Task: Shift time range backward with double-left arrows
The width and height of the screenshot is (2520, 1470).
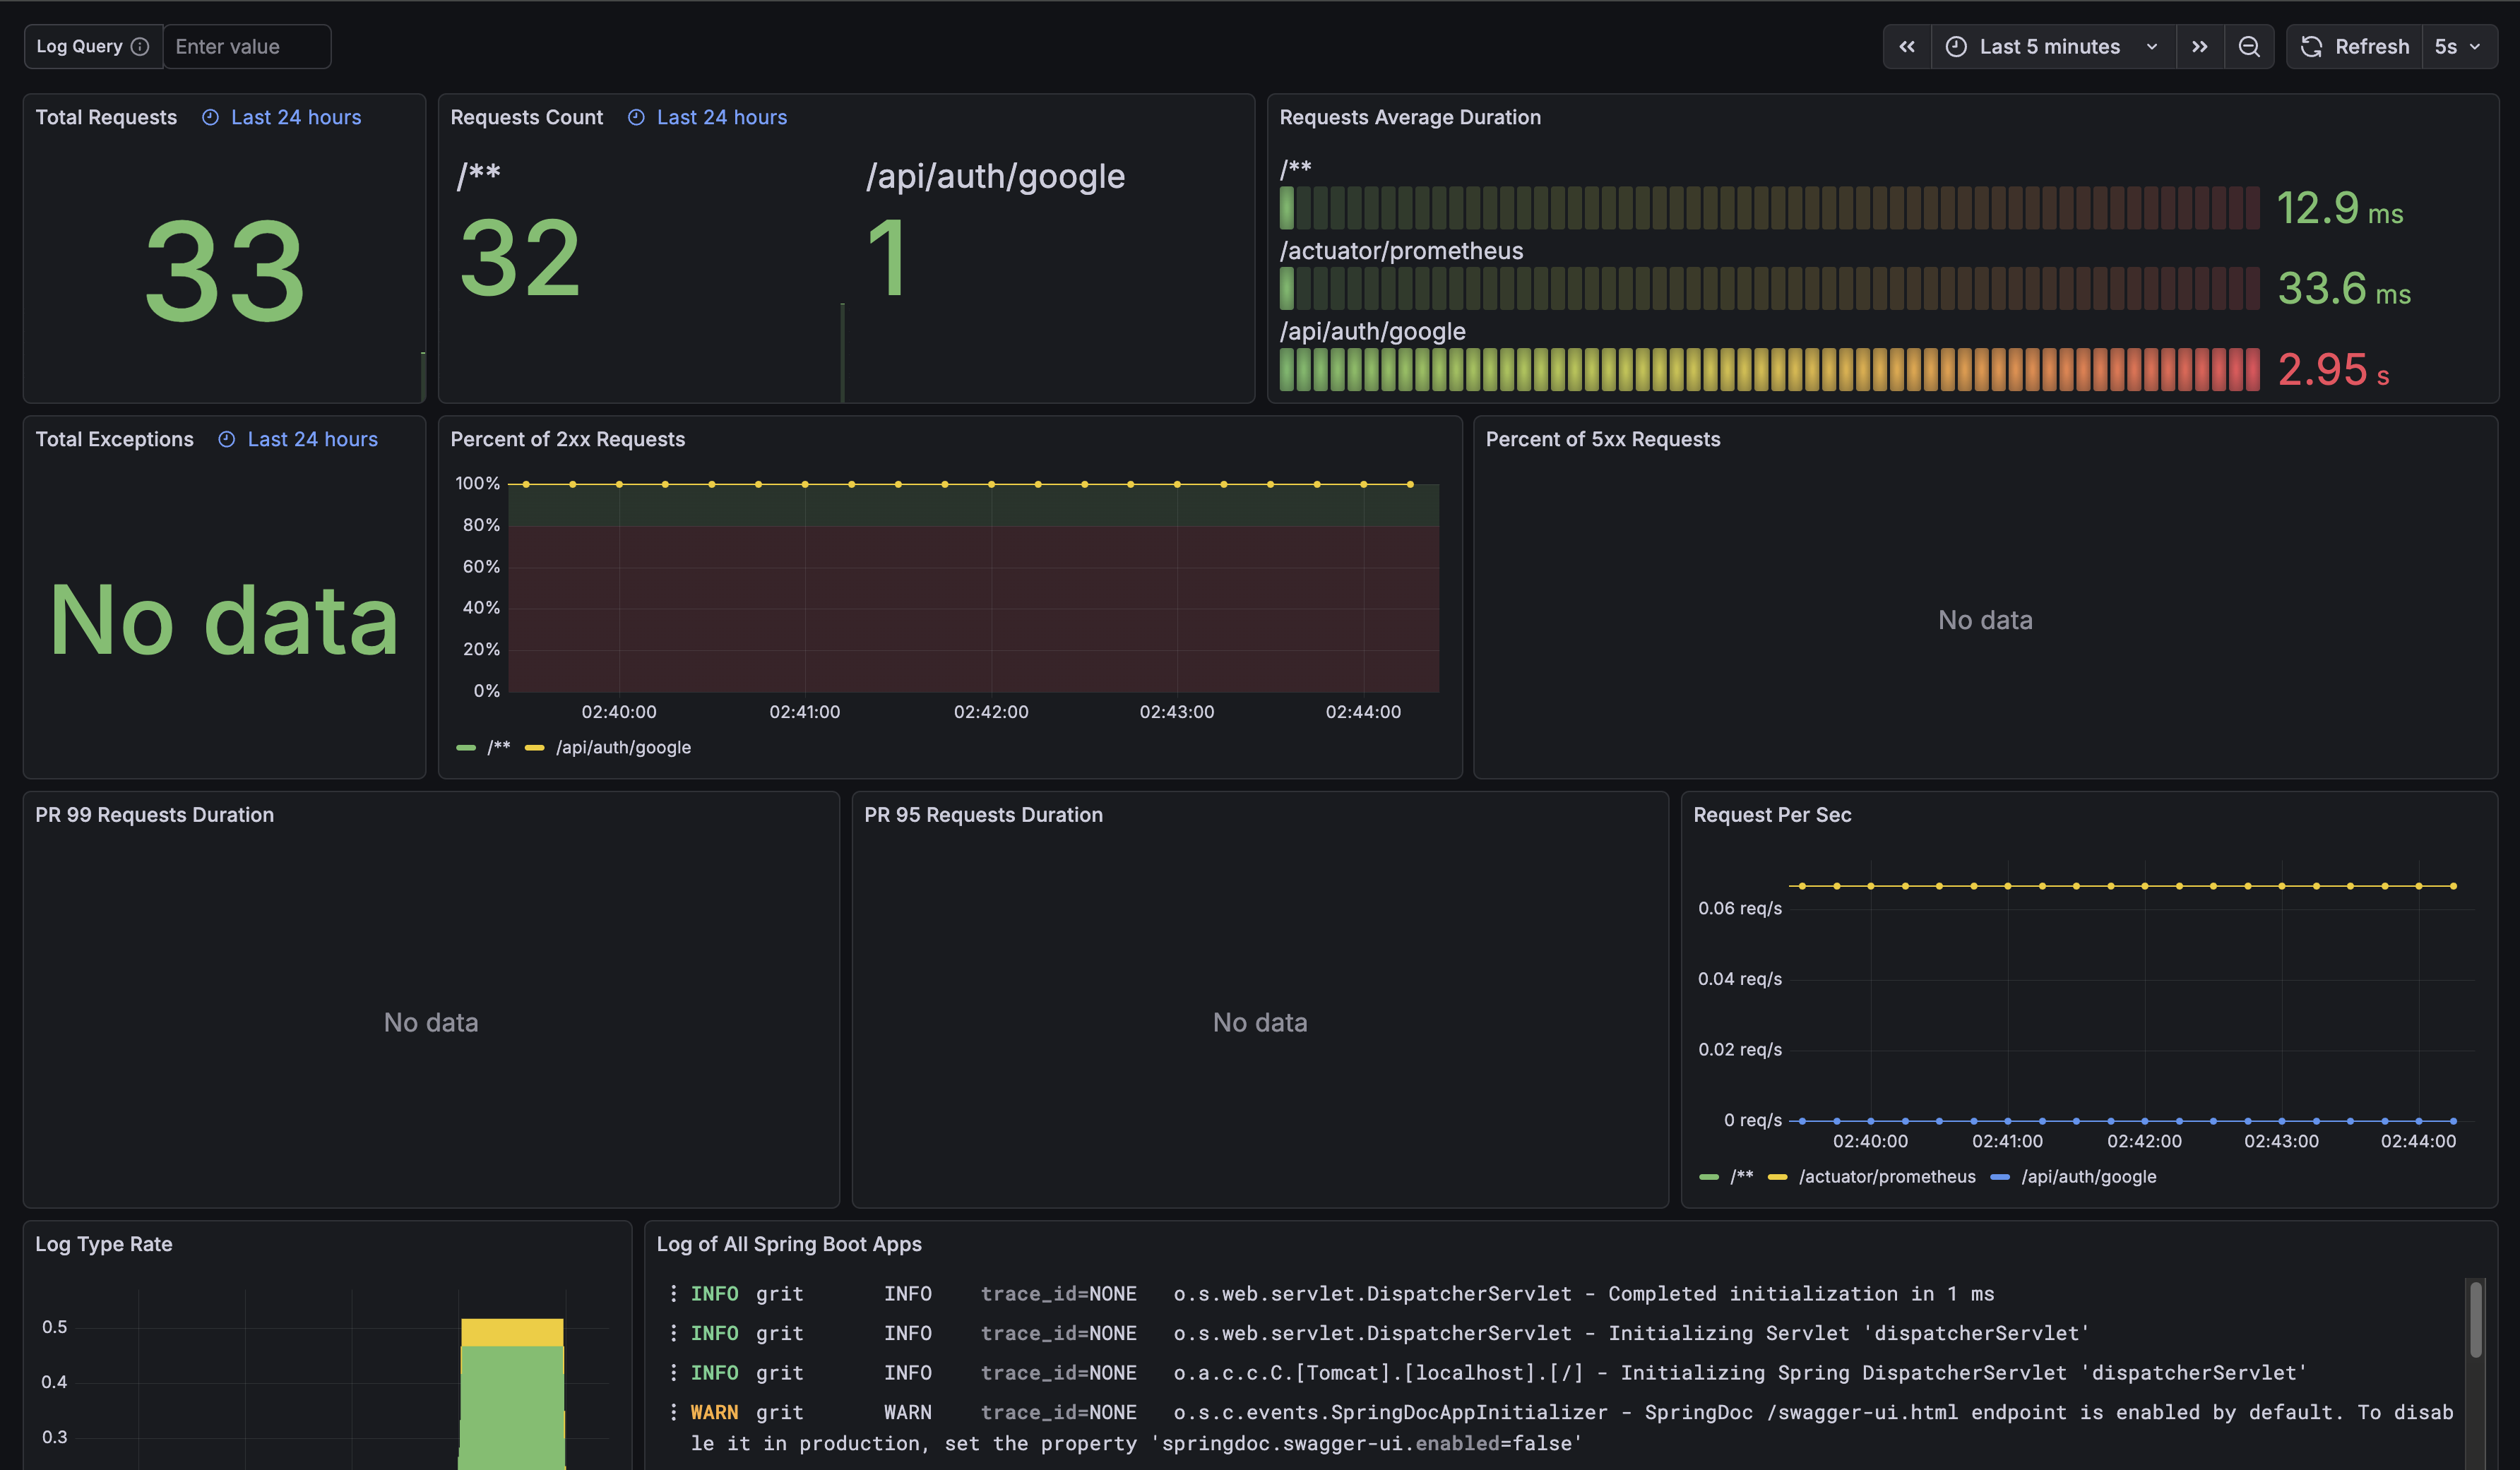Action: point(1907,47)
